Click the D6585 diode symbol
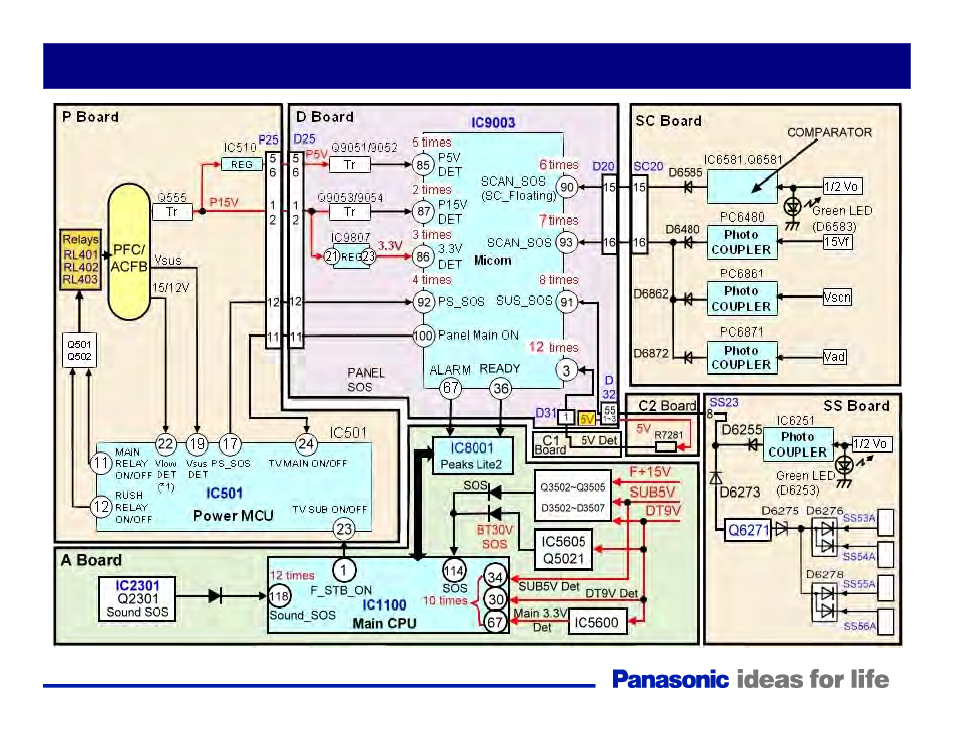Viewport: 954px width, 737px height. pyautogui.click(x=688, y=187)
